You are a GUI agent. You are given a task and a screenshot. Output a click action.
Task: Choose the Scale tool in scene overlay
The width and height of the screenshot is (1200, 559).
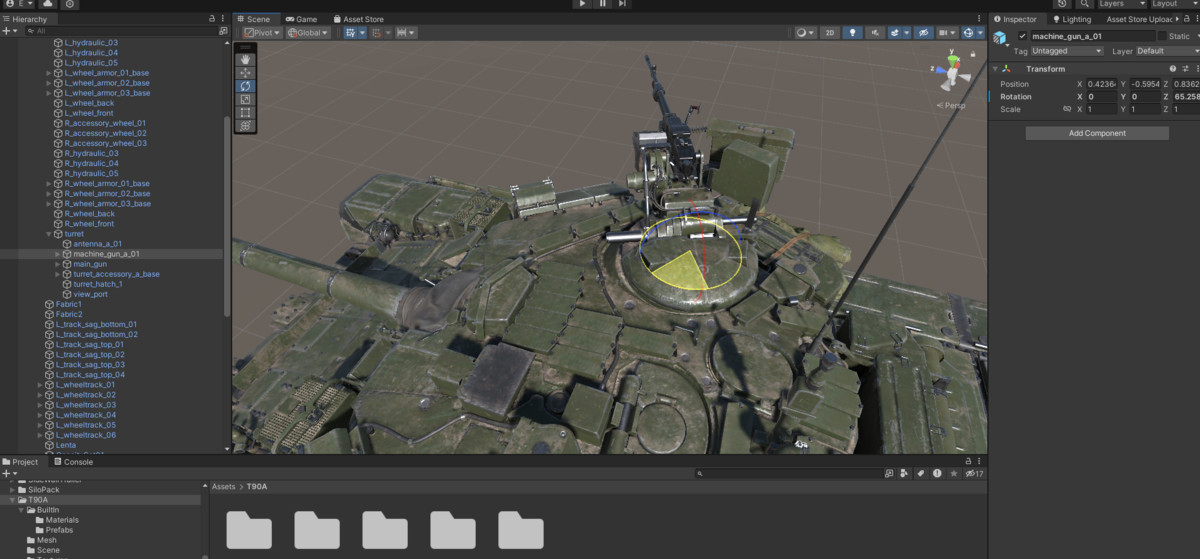[246, 99]
